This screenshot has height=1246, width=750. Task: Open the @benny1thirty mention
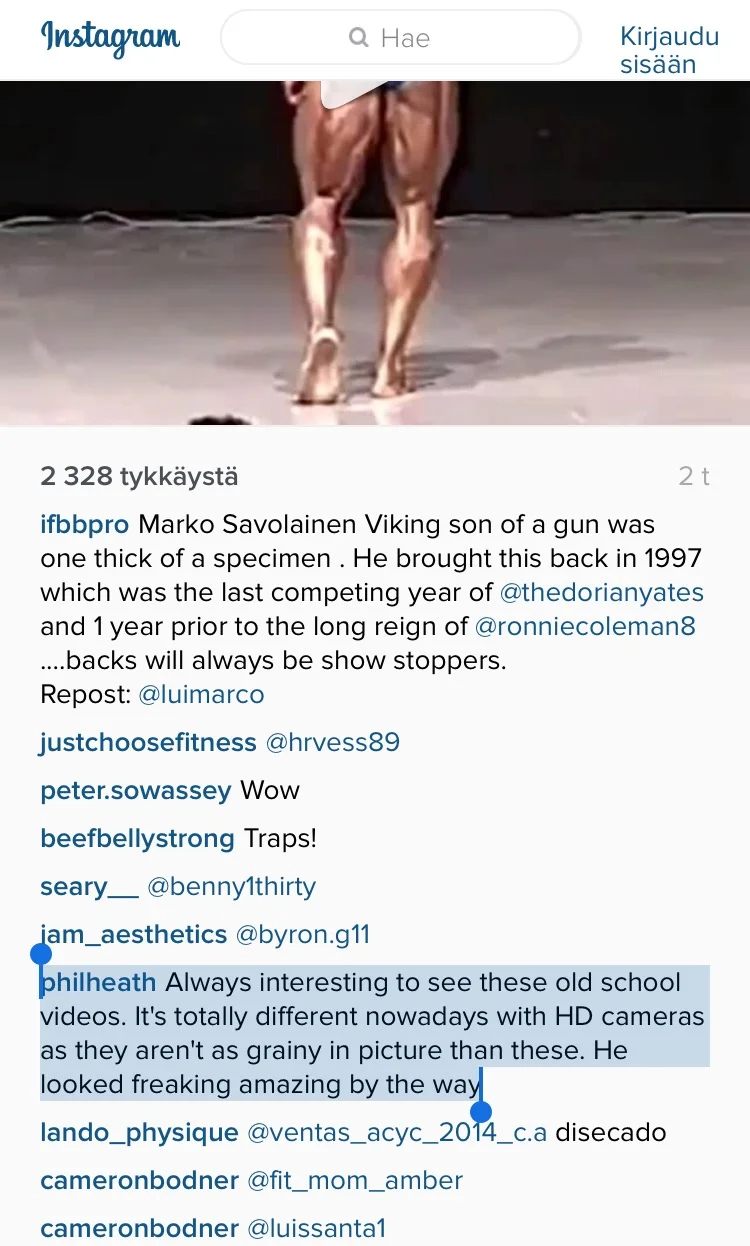coord(231,886)
